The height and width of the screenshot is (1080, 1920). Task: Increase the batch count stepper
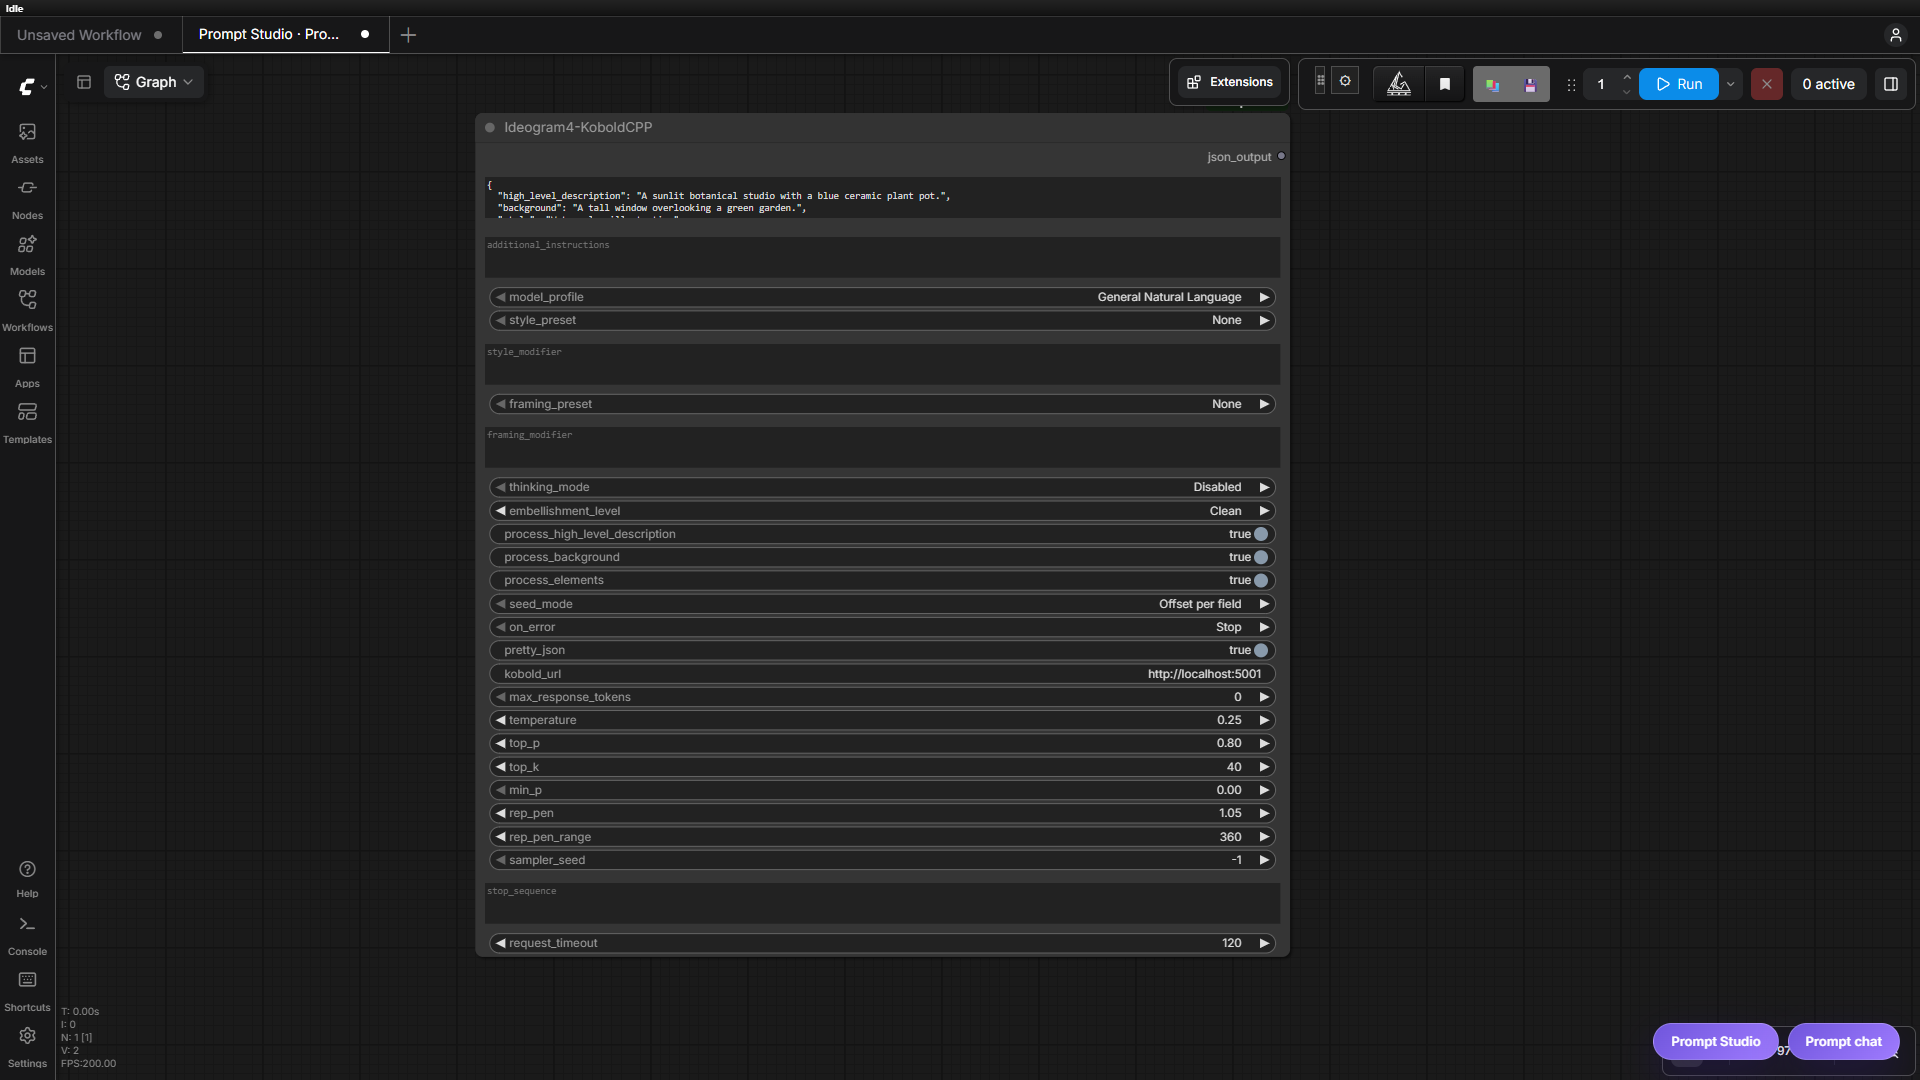(x=1627, y=77)
